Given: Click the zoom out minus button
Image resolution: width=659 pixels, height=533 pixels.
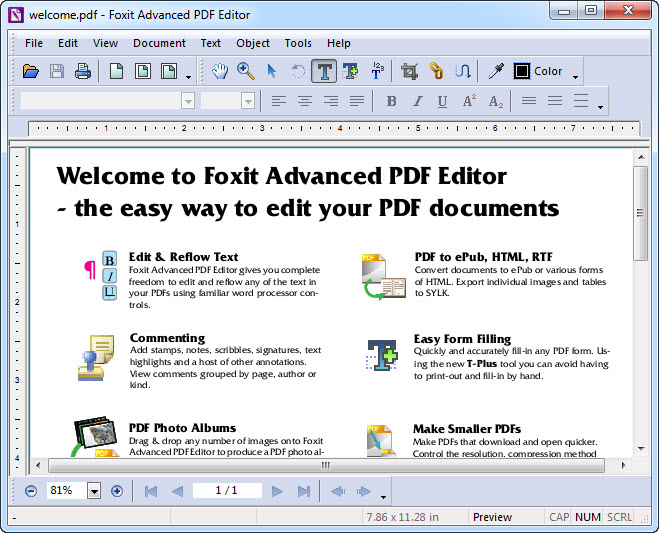Looking at the screenshot, I should click(31, 491).
